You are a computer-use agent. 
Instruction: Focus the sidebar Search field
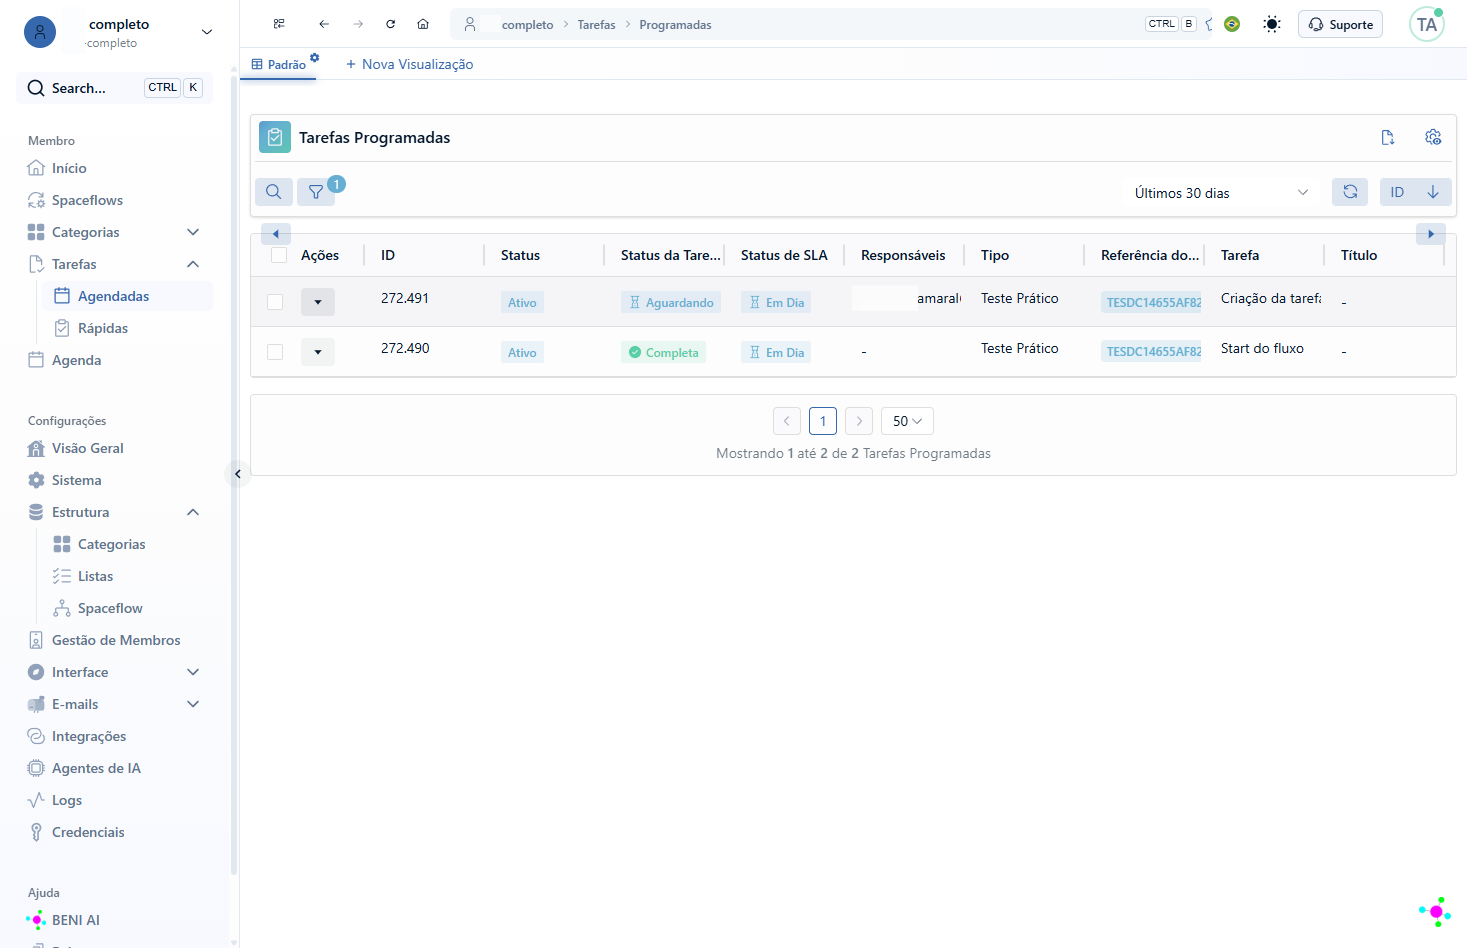pos(114,88)
